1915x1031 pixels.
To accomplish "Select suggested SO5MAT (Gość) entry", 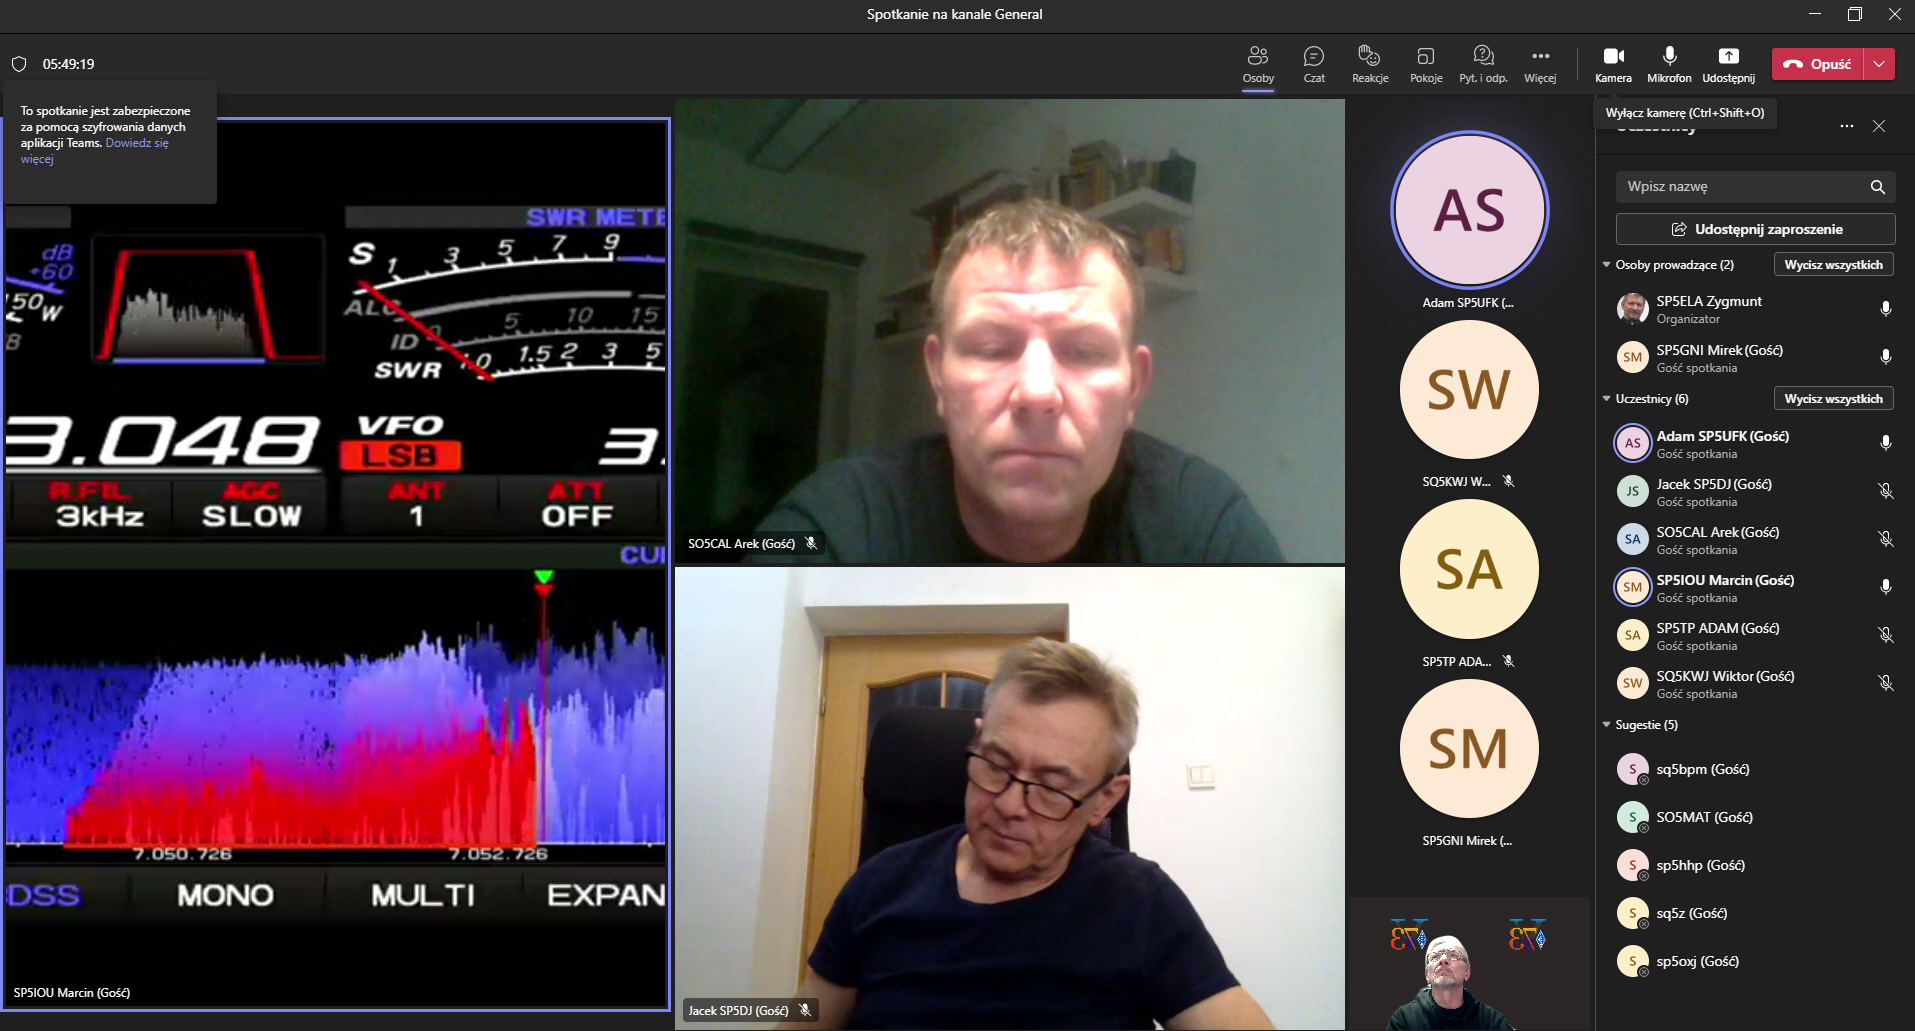I will pos(1755,817).
